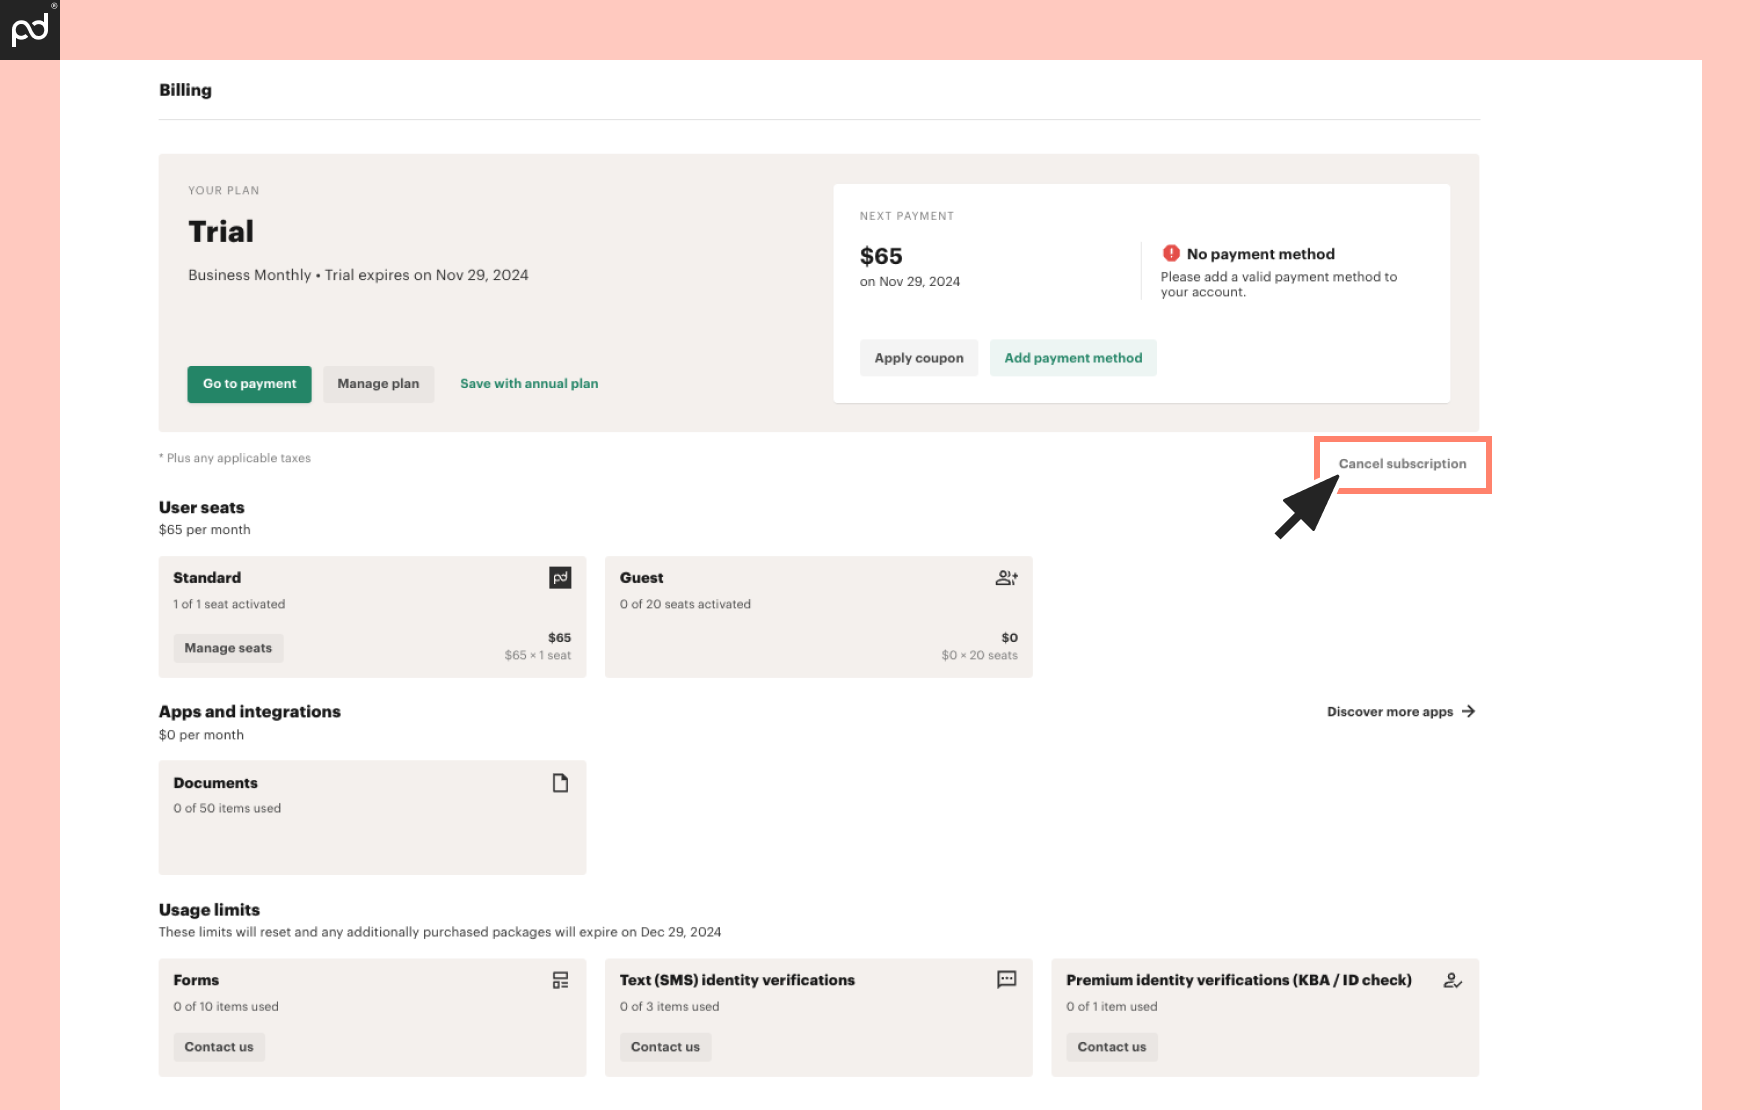Image resolution: width=1760 pixels, height=1110 pixels.
Task: Click Contact us on Premium identity verifications card
Action: pyautogui.click(x=1112, y=1047)
